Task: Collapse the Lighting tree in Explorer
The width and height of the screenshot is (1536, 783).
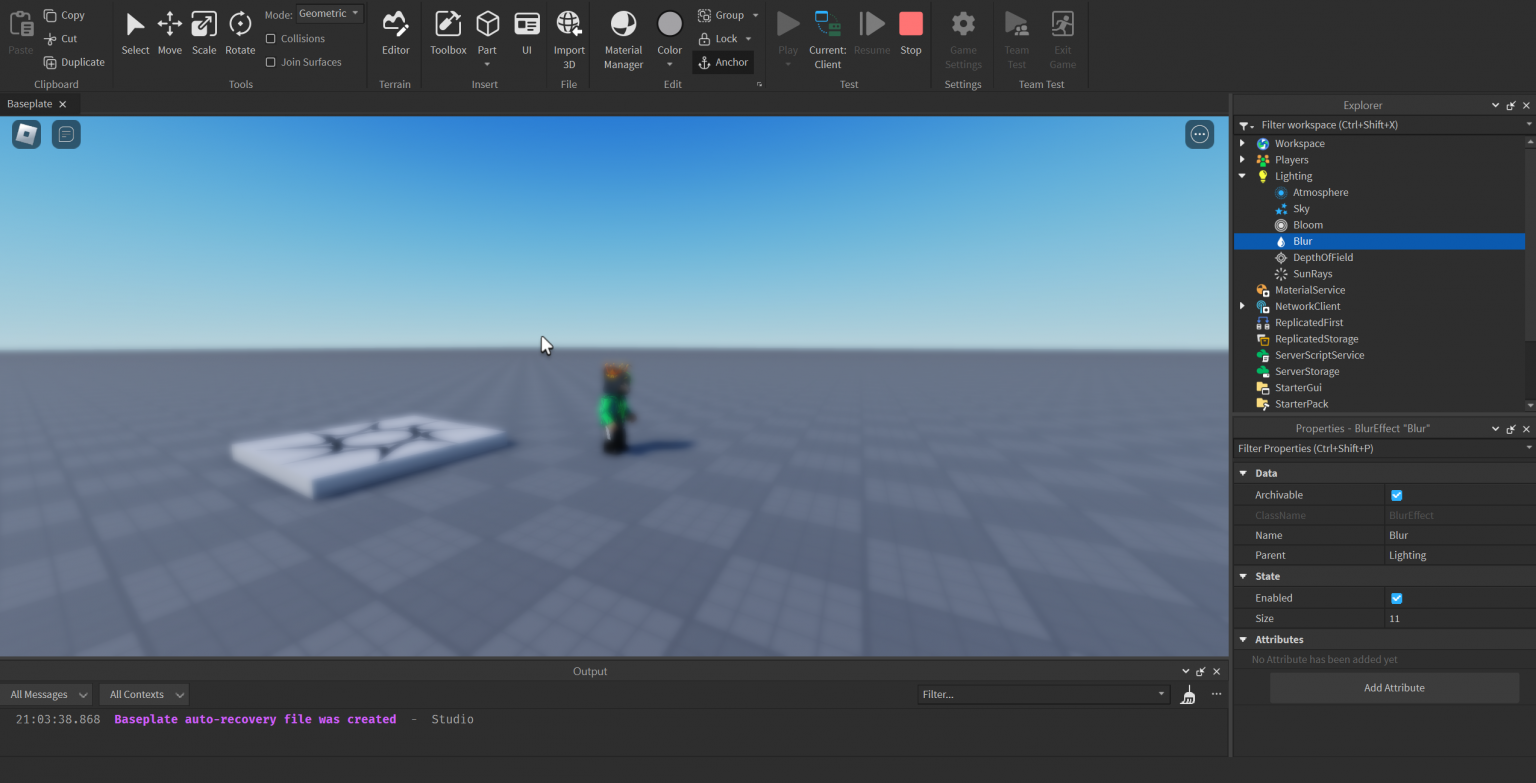Action: pos(1242,175)
